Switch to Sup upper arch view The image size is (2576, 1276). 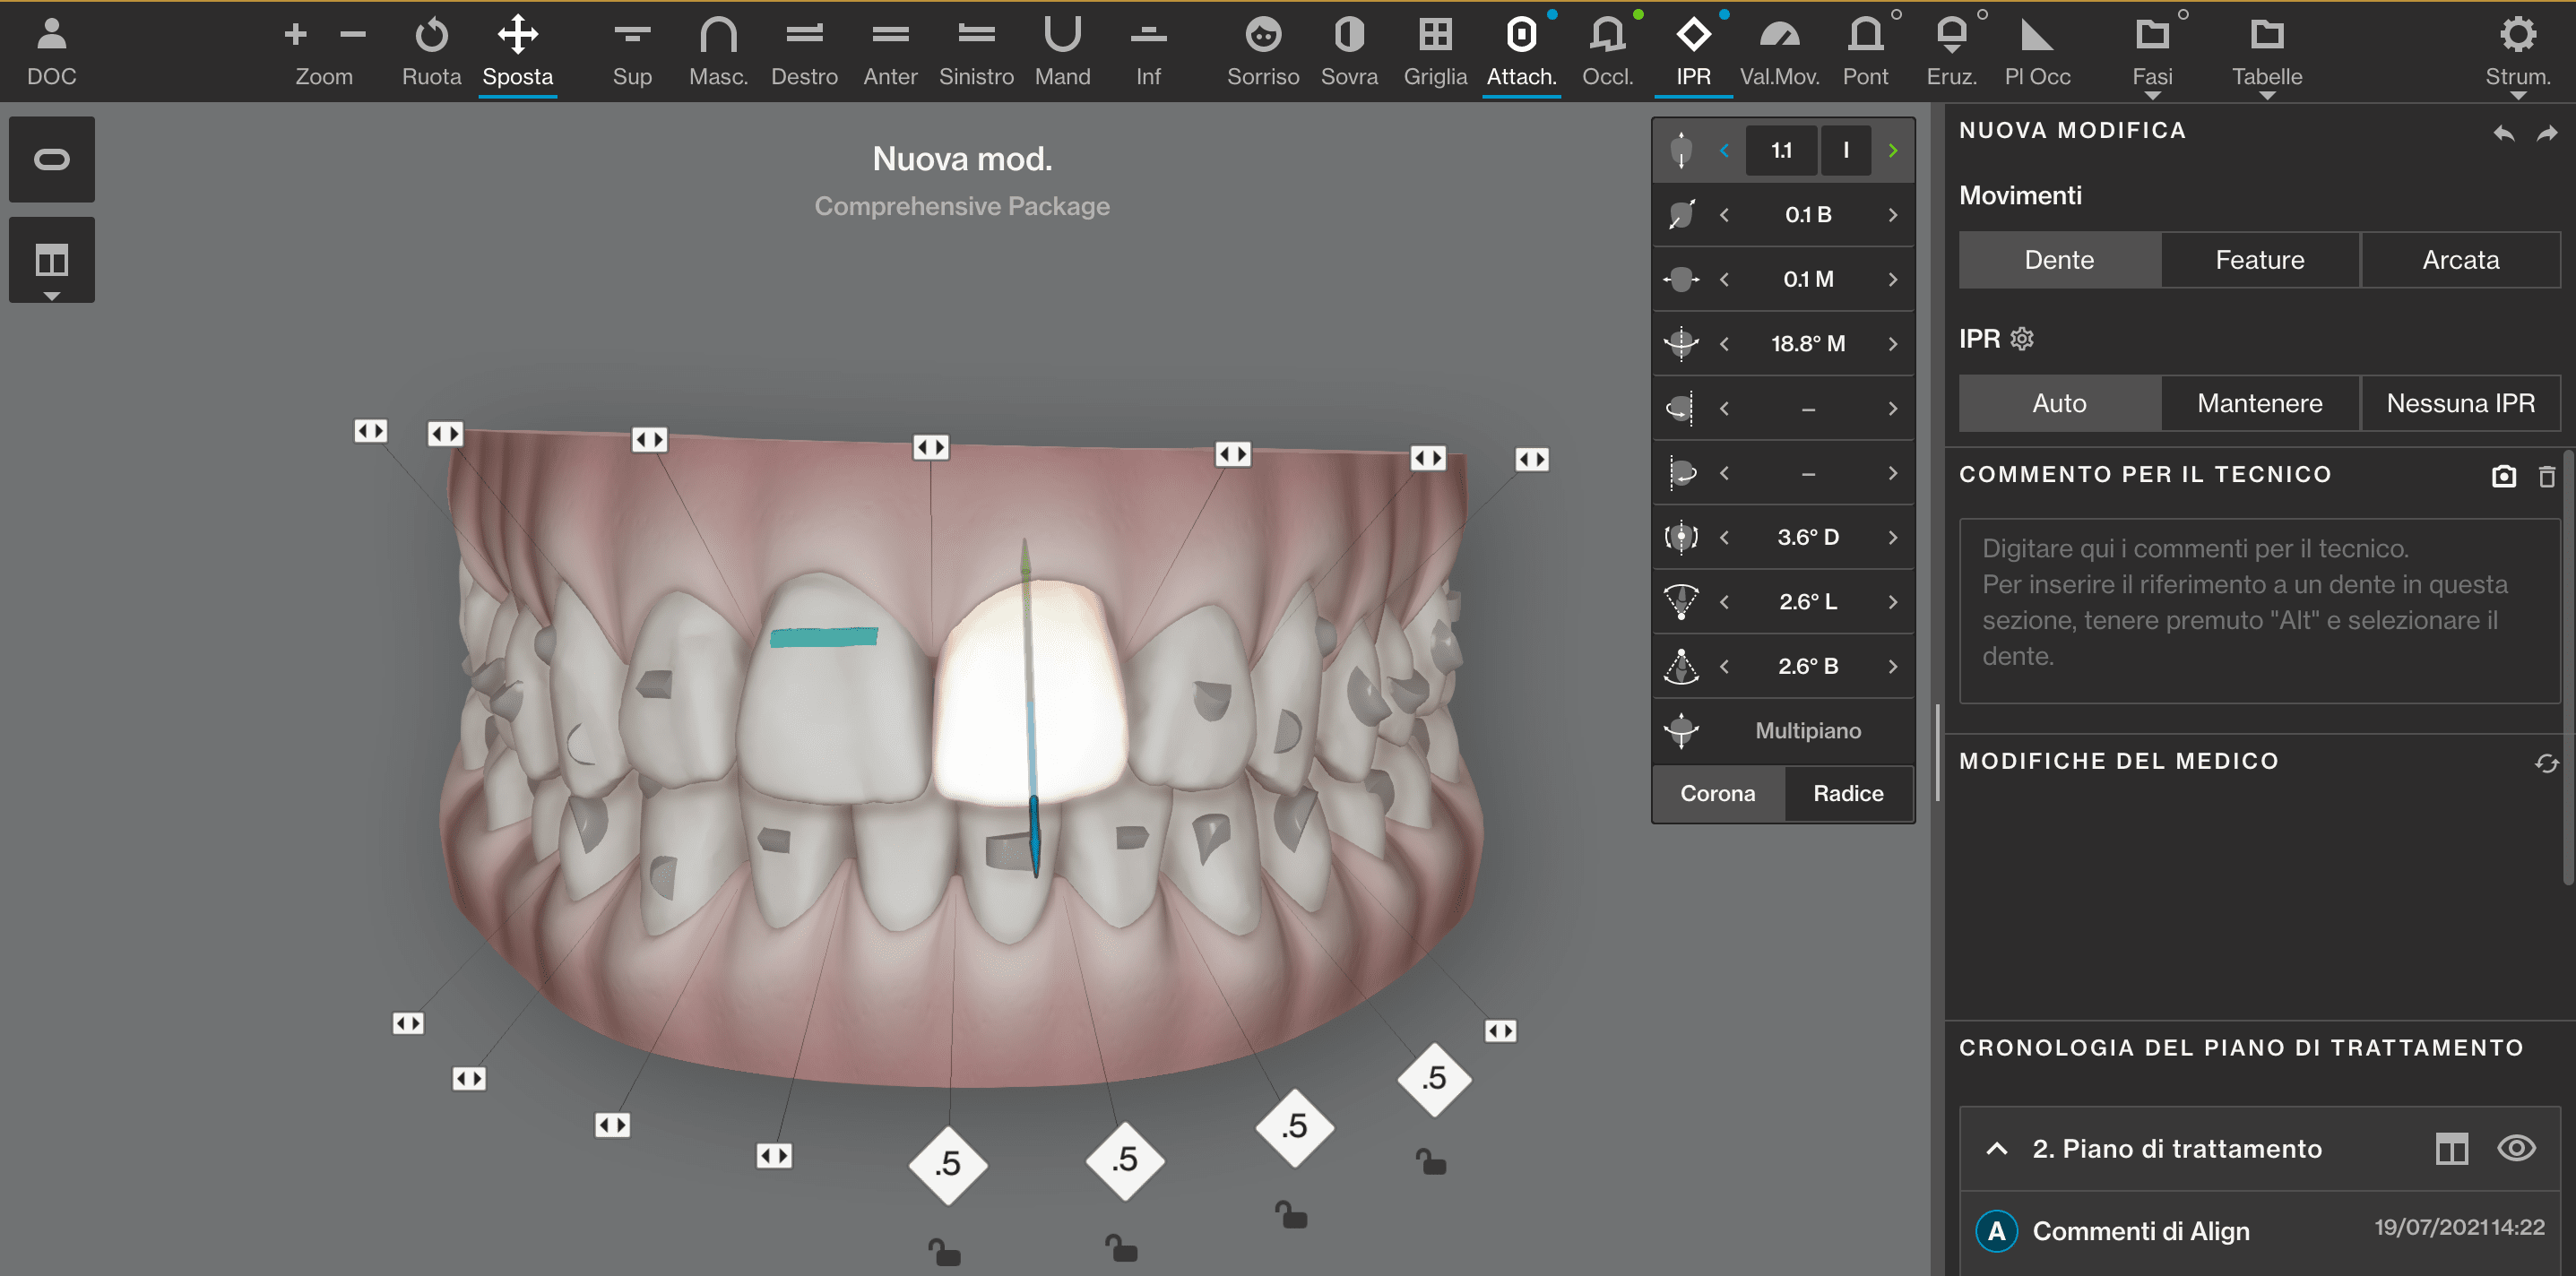632,52
